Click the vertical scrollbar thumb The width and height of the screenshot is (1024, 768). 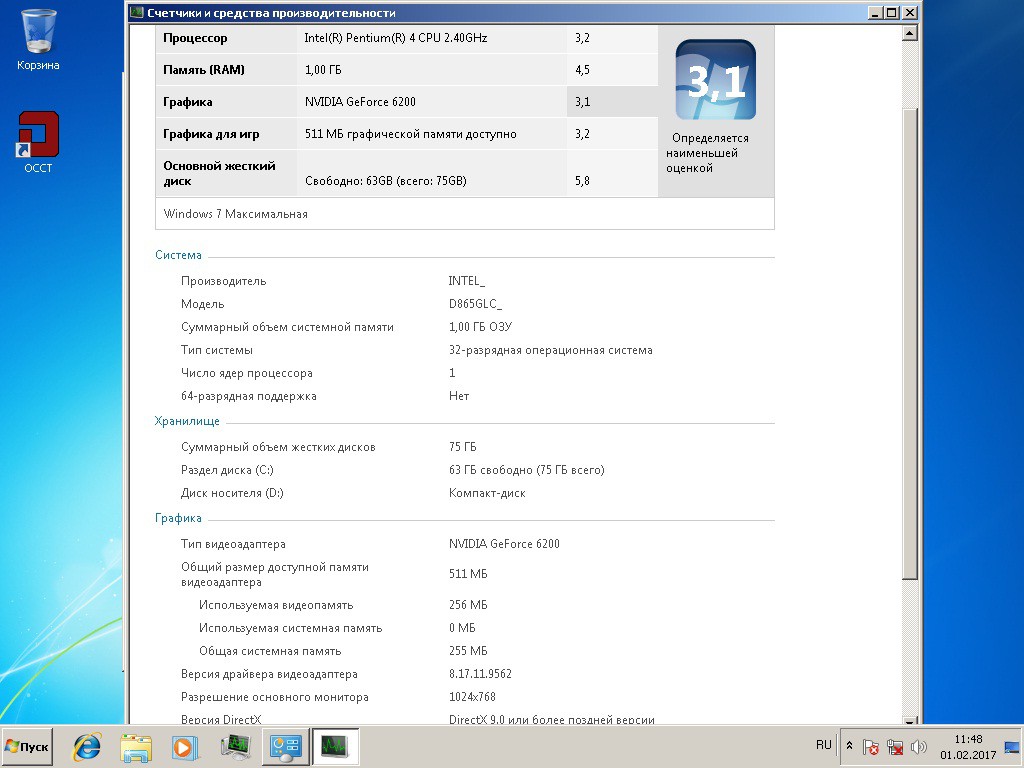tap(910, 343)
